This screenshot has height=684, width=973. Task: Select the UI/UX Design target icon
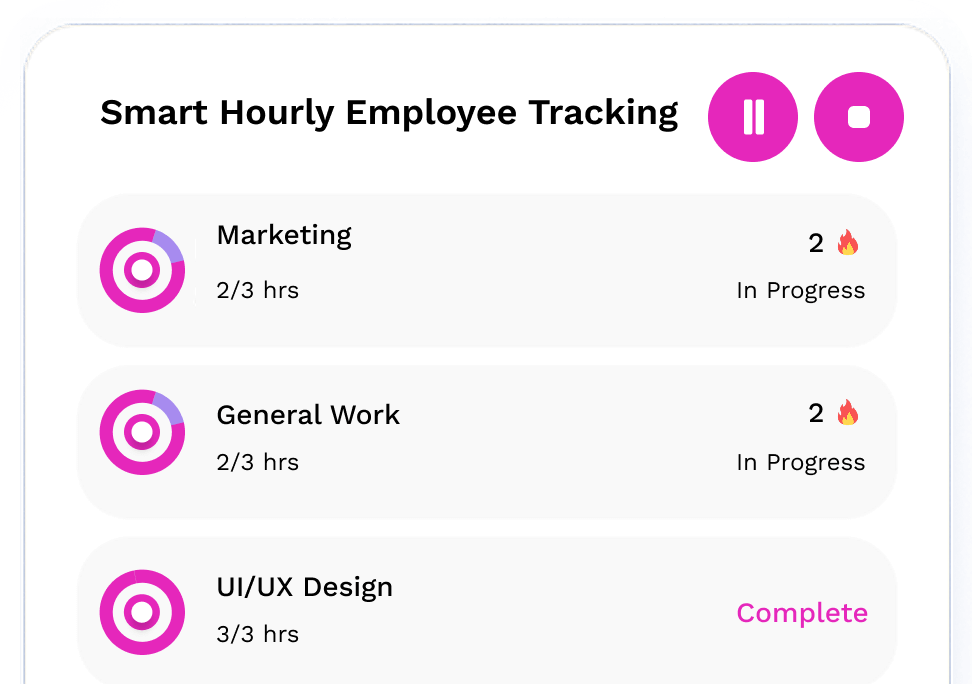pyautogui.click(x=142, y=612)
